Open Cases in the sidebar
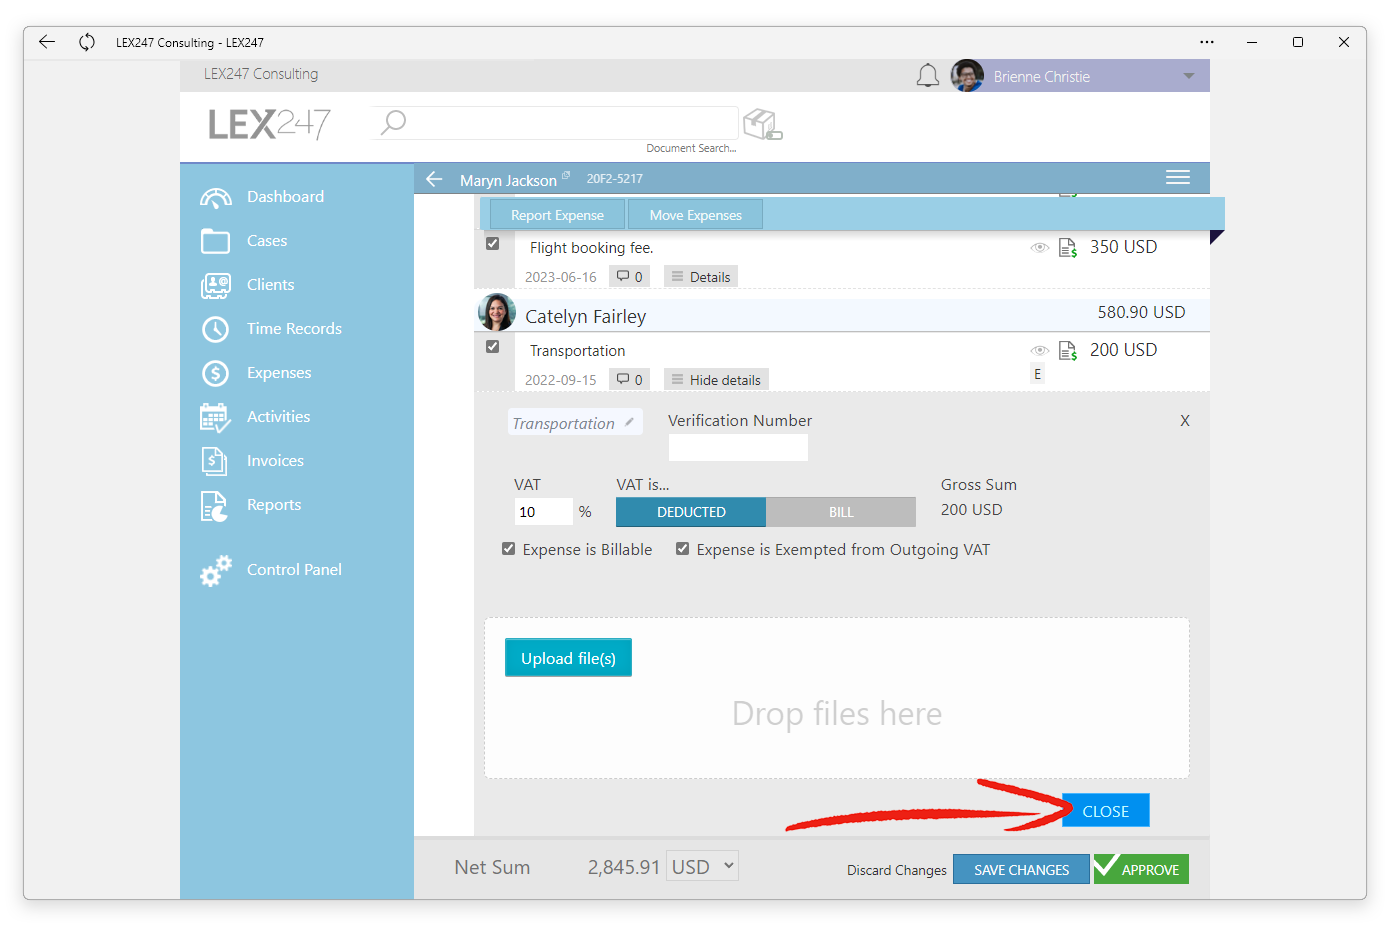The width and height of the screenshot is (1390, 925). pos(267,241)
